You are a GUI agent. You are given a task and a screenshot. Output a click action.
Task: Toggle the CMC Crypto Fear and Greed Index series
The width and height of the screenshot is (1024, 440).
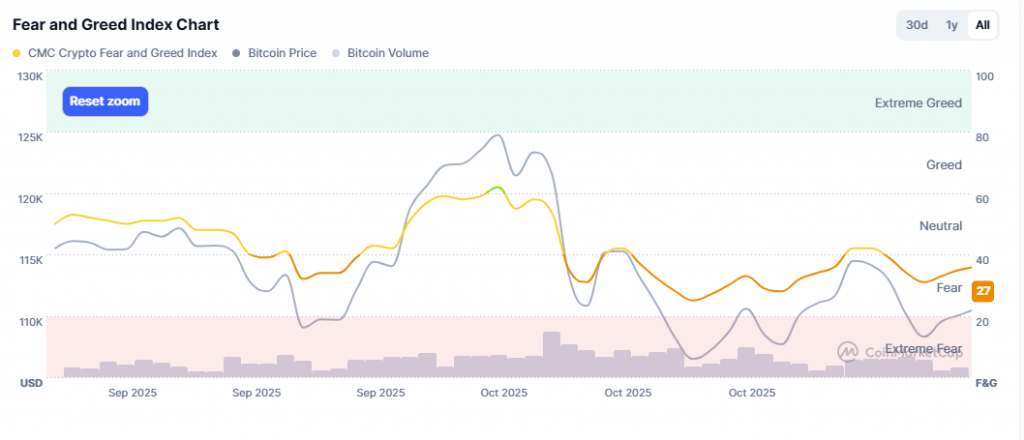click(x=122, y=53)
